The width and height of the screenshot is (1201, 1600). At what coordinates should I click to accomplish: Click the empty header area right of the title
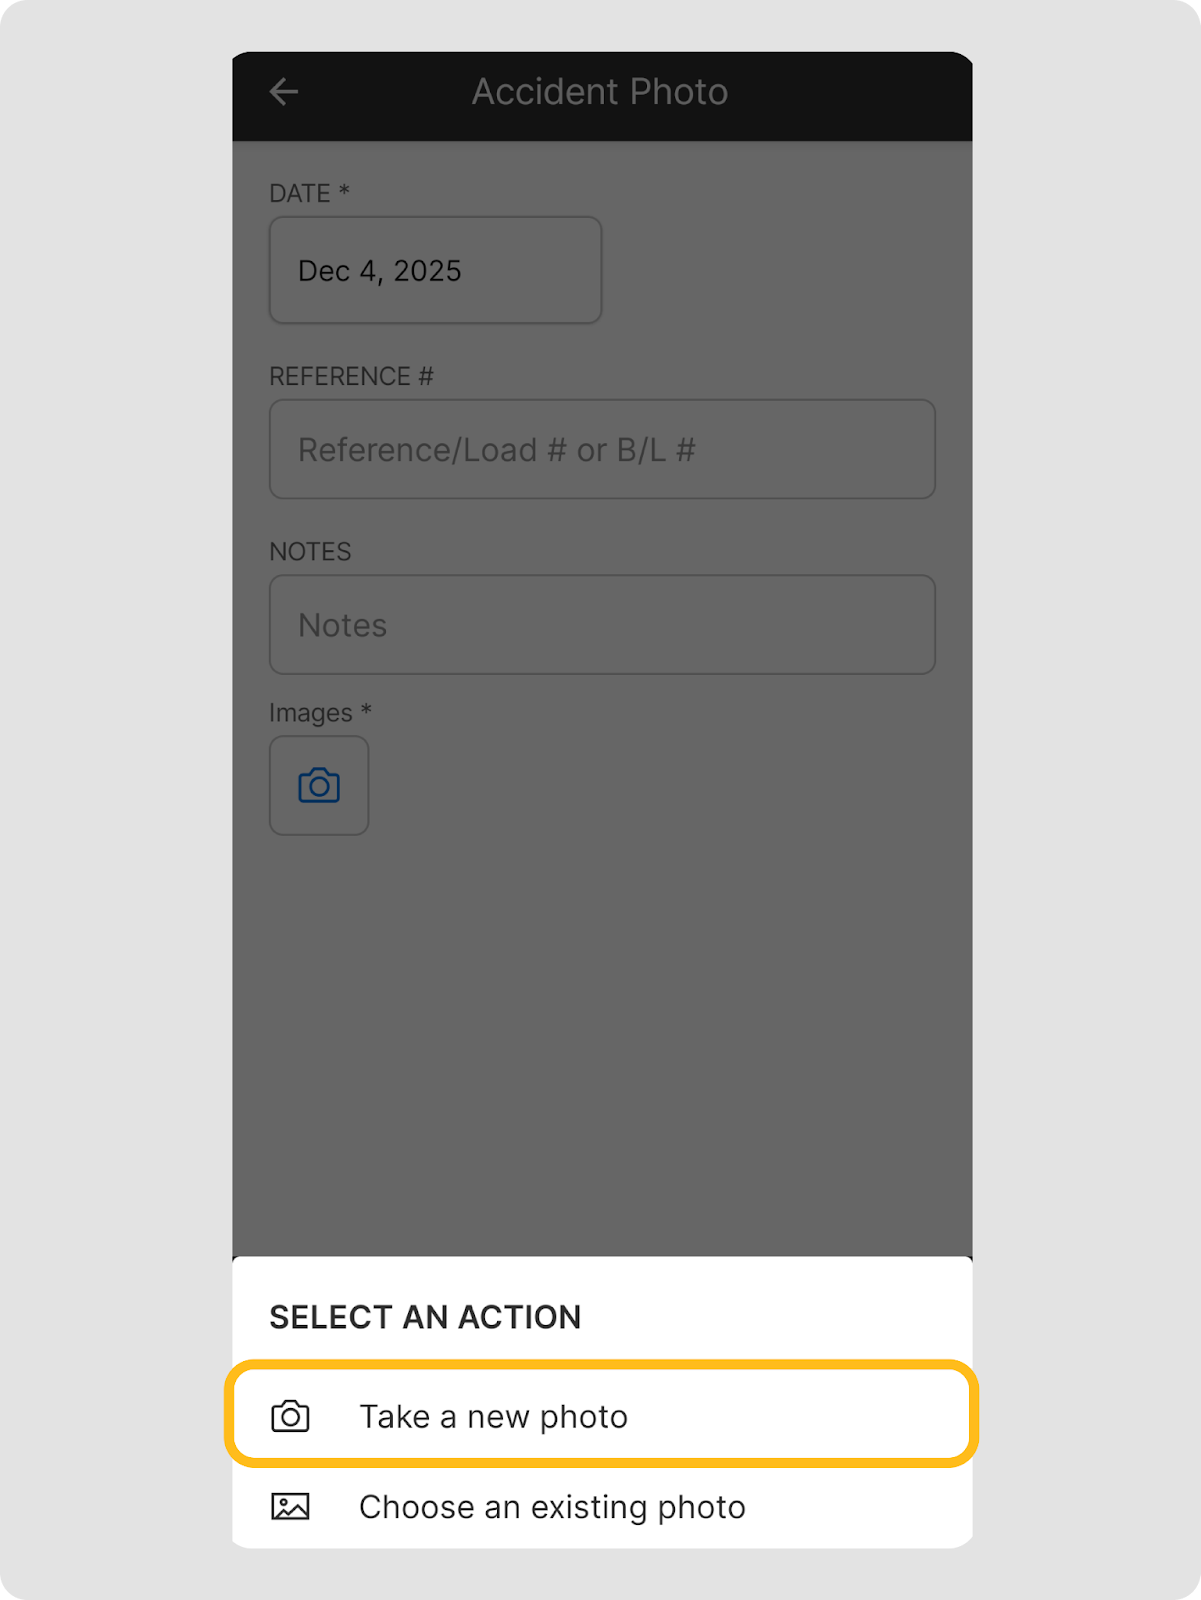860,92
